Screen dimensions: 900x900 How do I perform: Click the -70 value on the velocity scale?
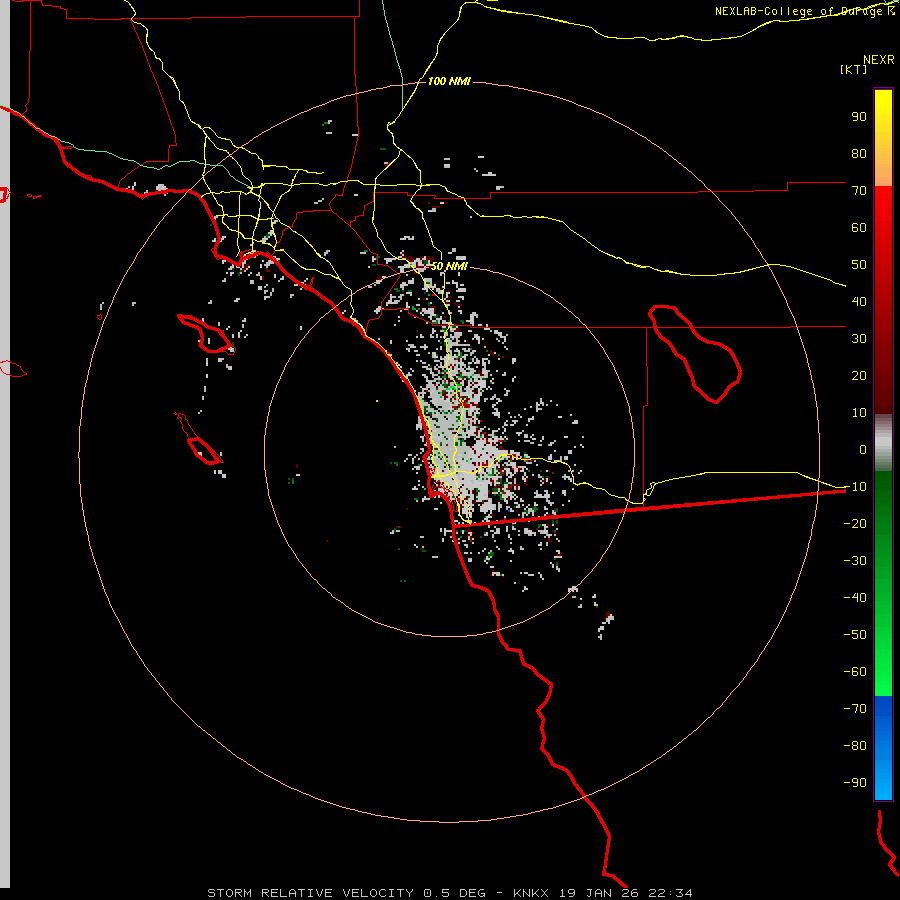coord(855,709)
